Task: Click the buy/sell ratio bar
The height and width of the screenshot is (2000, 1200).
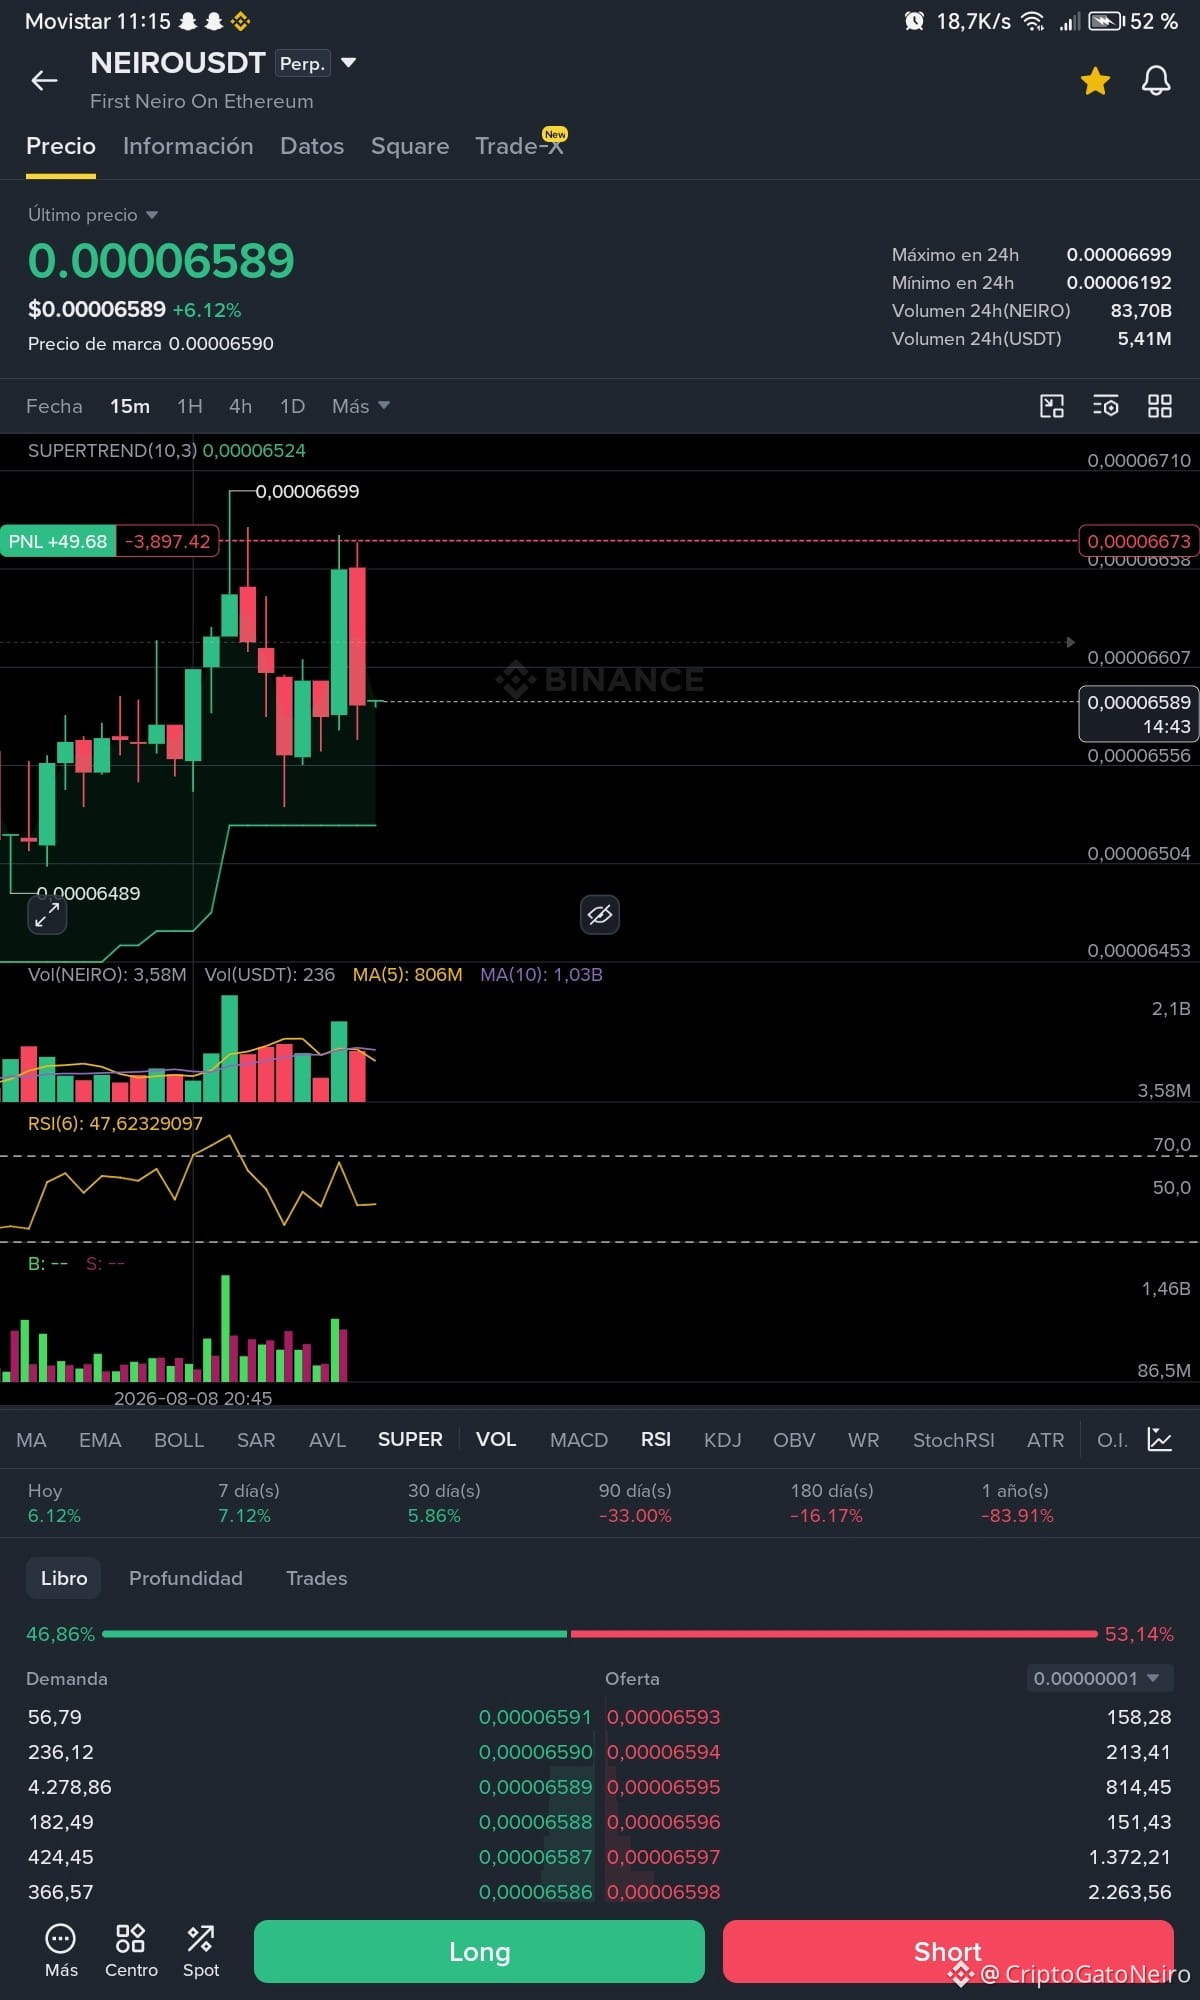Action: click(x=600, y=1634)
